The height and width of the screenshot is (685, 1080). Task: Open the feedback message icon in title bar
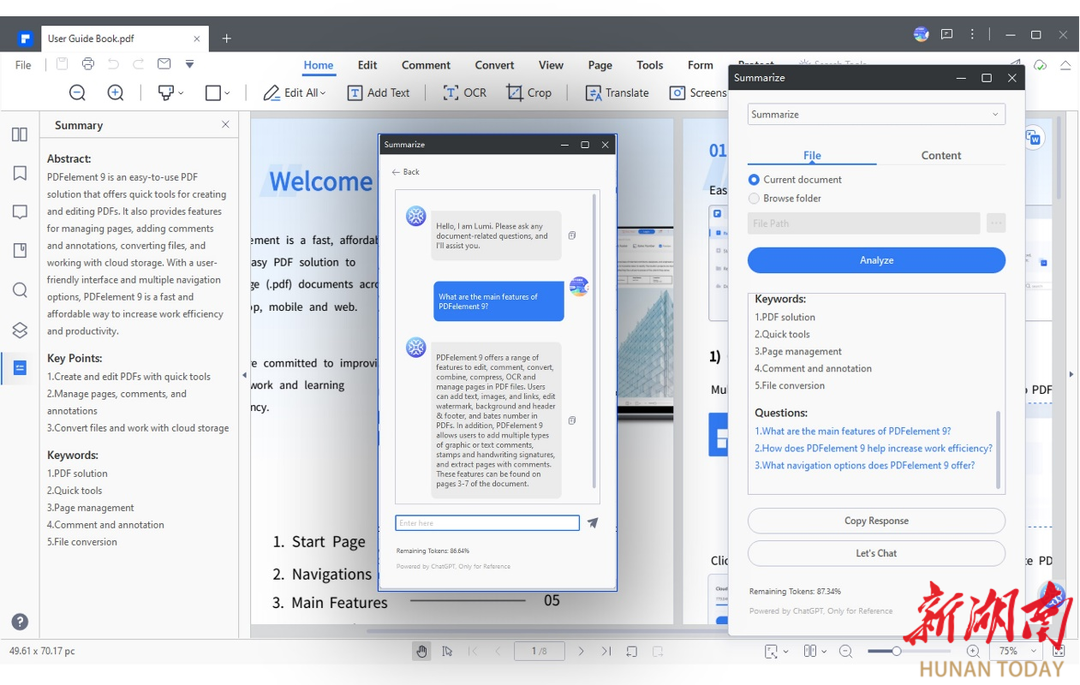[x=947, y=34]
